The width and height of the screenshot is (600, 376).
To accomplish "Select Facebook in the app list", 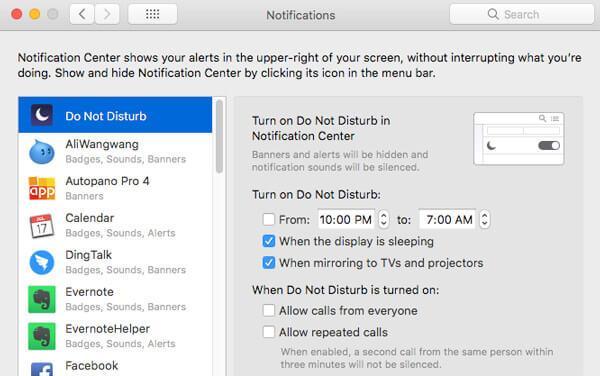I will (x=115, y=366).
